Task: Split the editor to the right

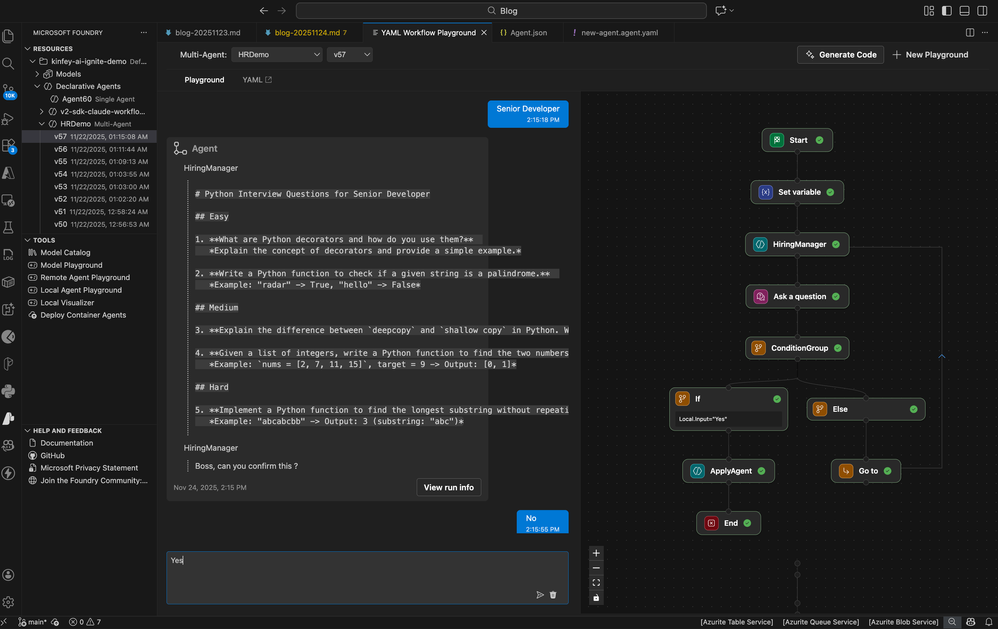Action: coord(970,32)
